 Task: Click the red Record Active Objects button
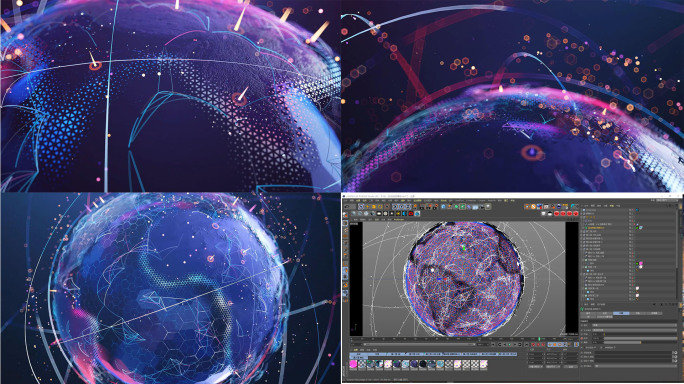(533, 345)
